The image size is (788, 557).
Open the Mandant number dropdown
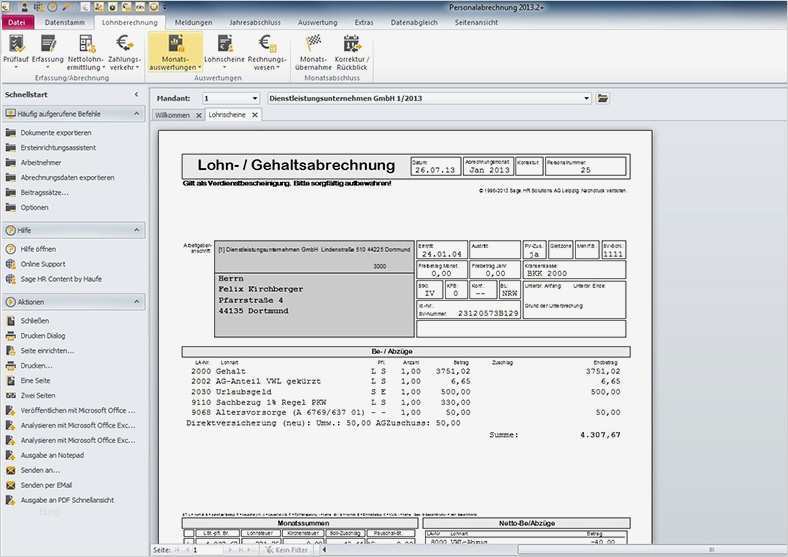pos(254,99)
